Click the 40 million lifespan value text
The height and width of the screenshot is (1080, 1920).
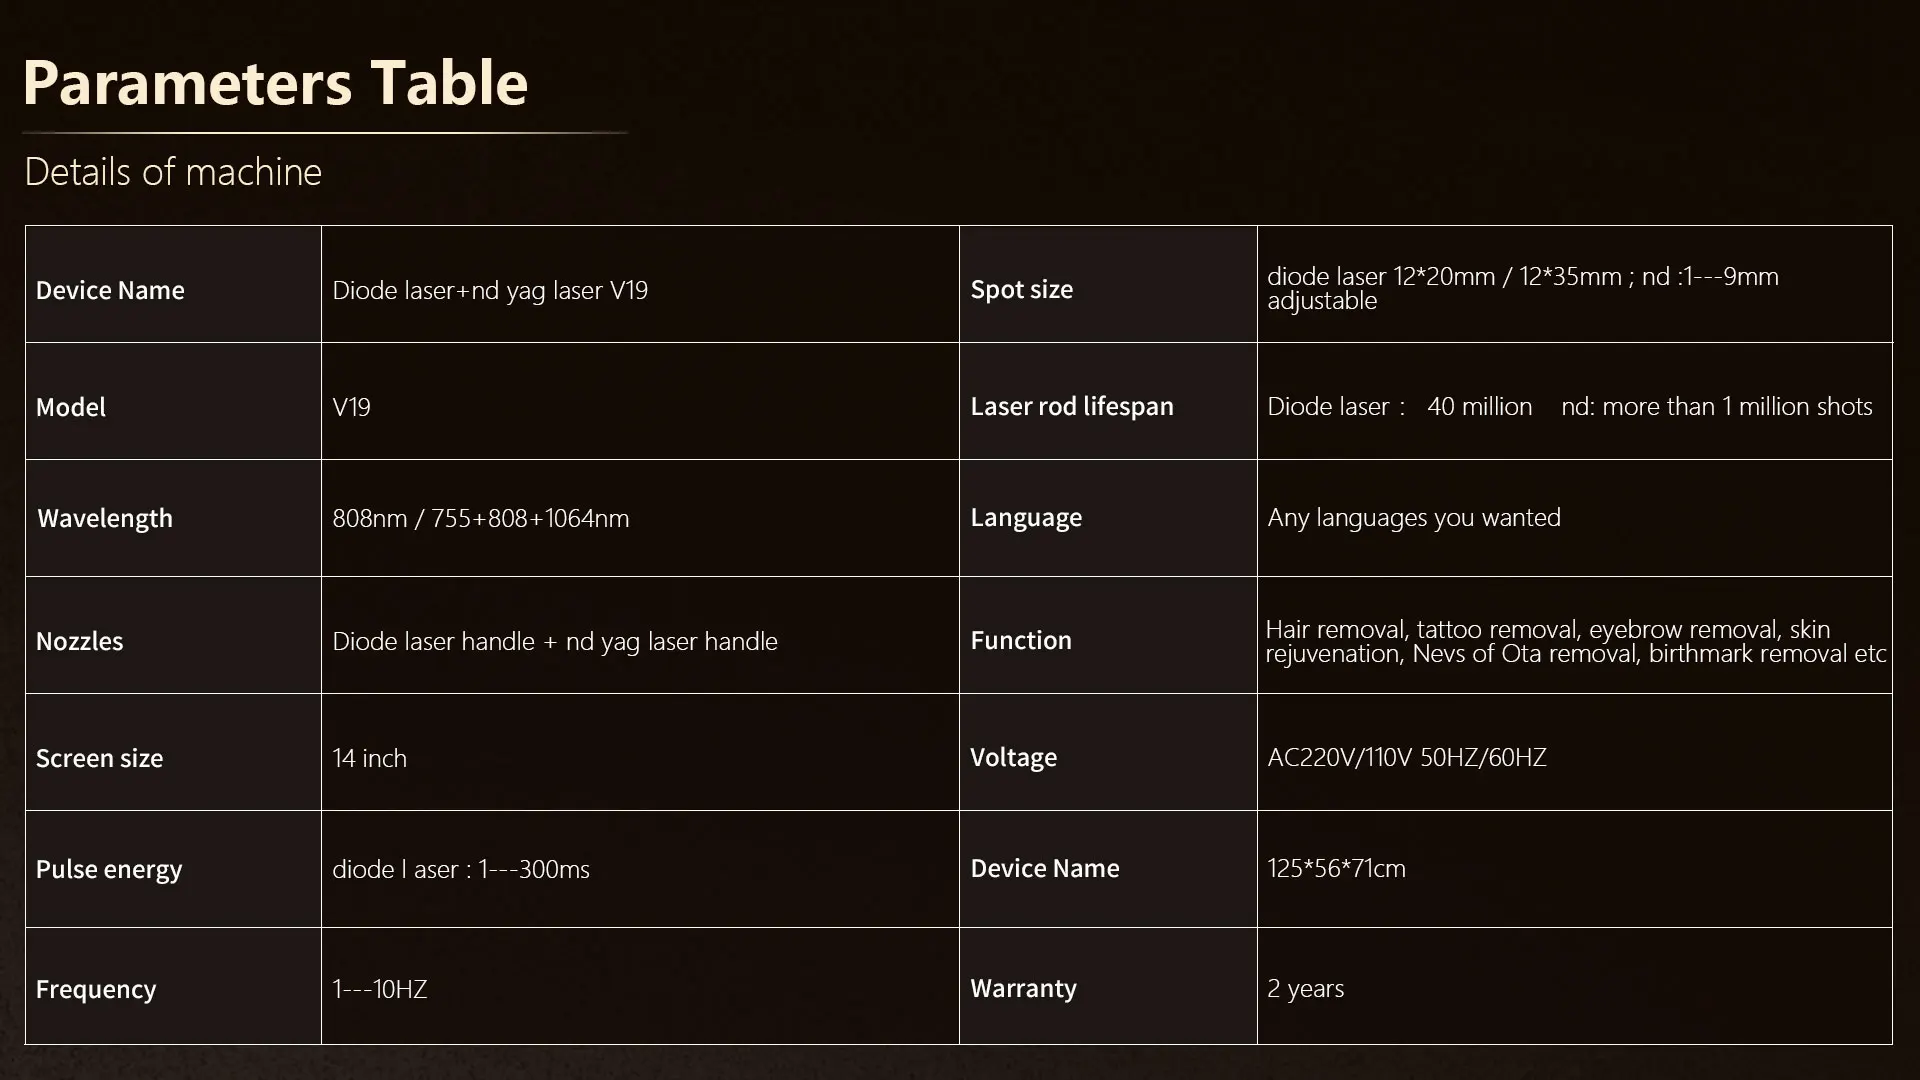click(x=1479, y=406)
